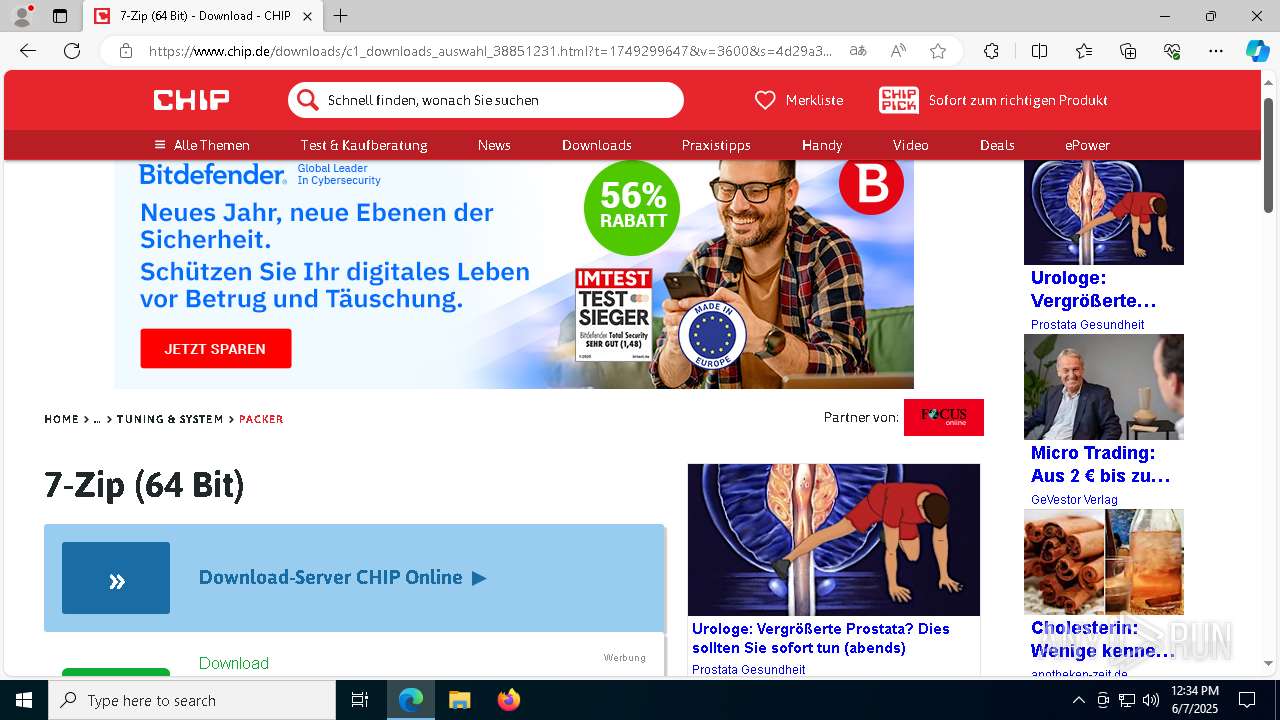Go to HOME breadcrumb
The image size is (1280, 720).
[61, 419]
